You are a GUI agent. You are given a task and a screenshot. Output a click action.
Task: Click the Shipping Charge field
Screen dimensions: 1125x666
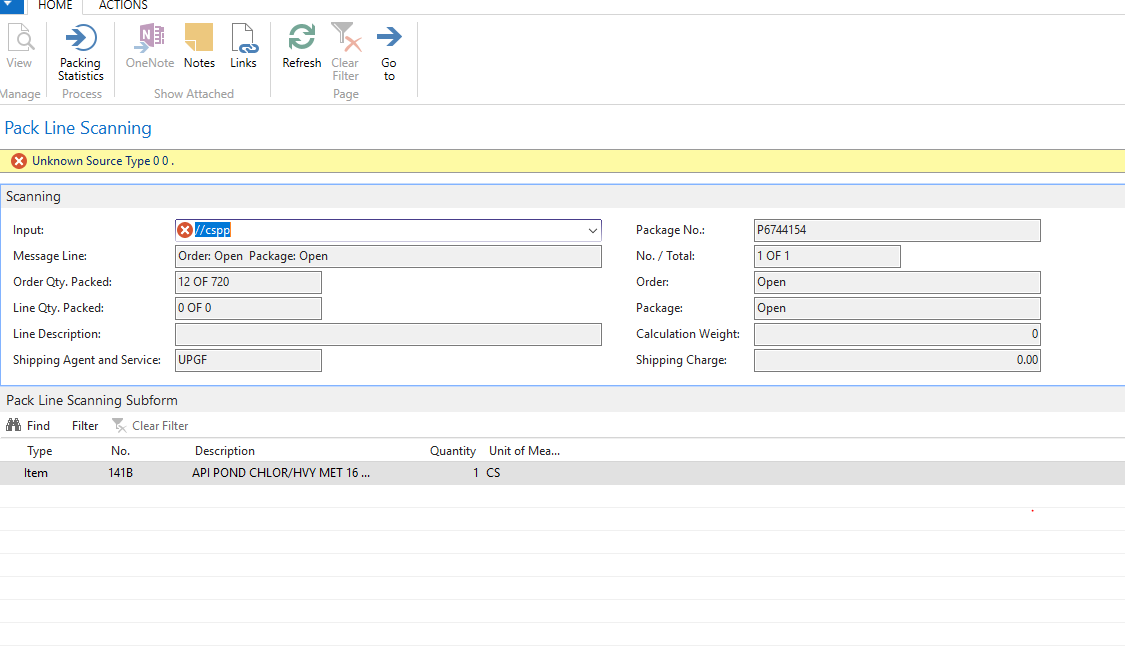[x=897, y=360]
